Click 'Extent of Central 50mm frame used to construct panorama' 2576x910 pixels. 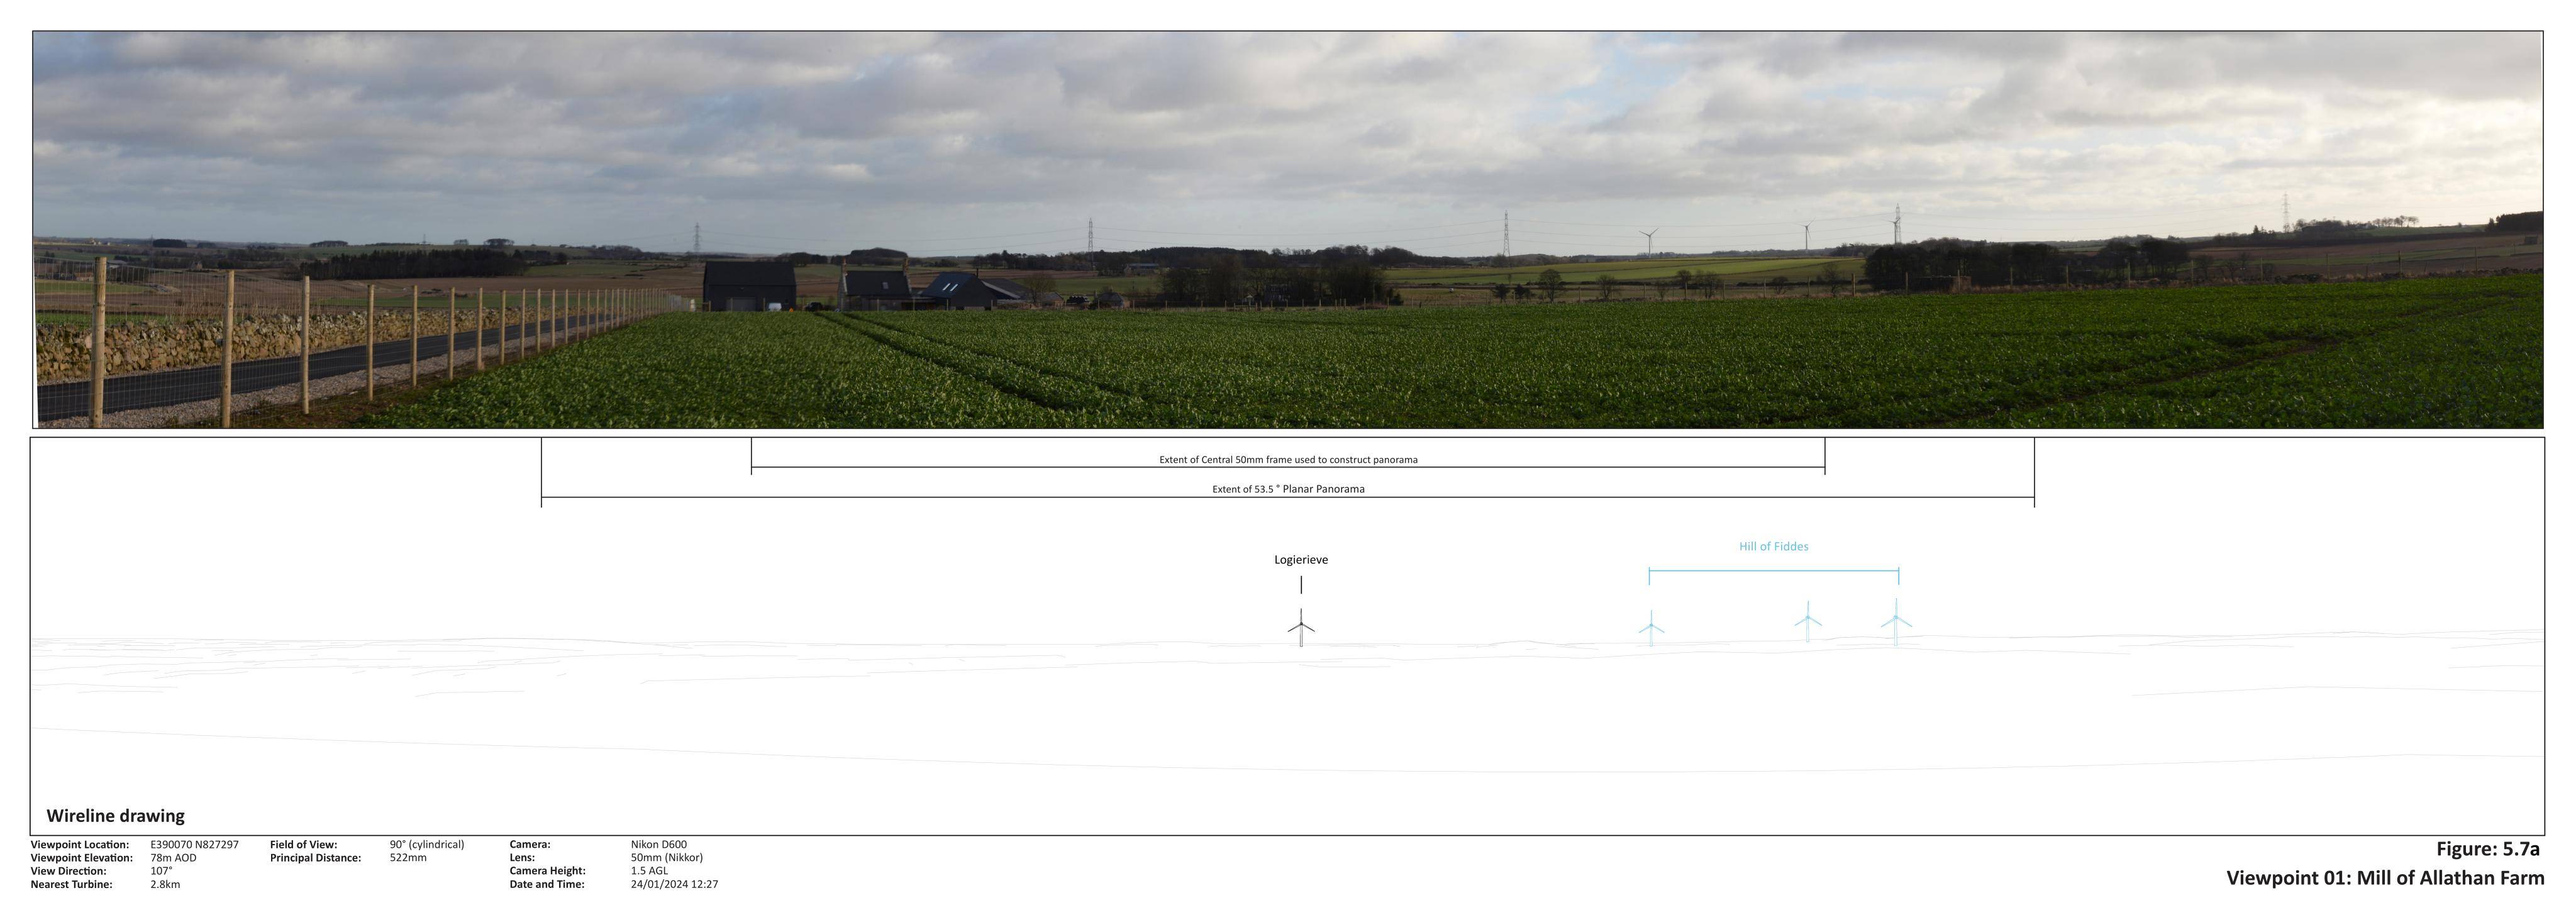click(1288, 460)
